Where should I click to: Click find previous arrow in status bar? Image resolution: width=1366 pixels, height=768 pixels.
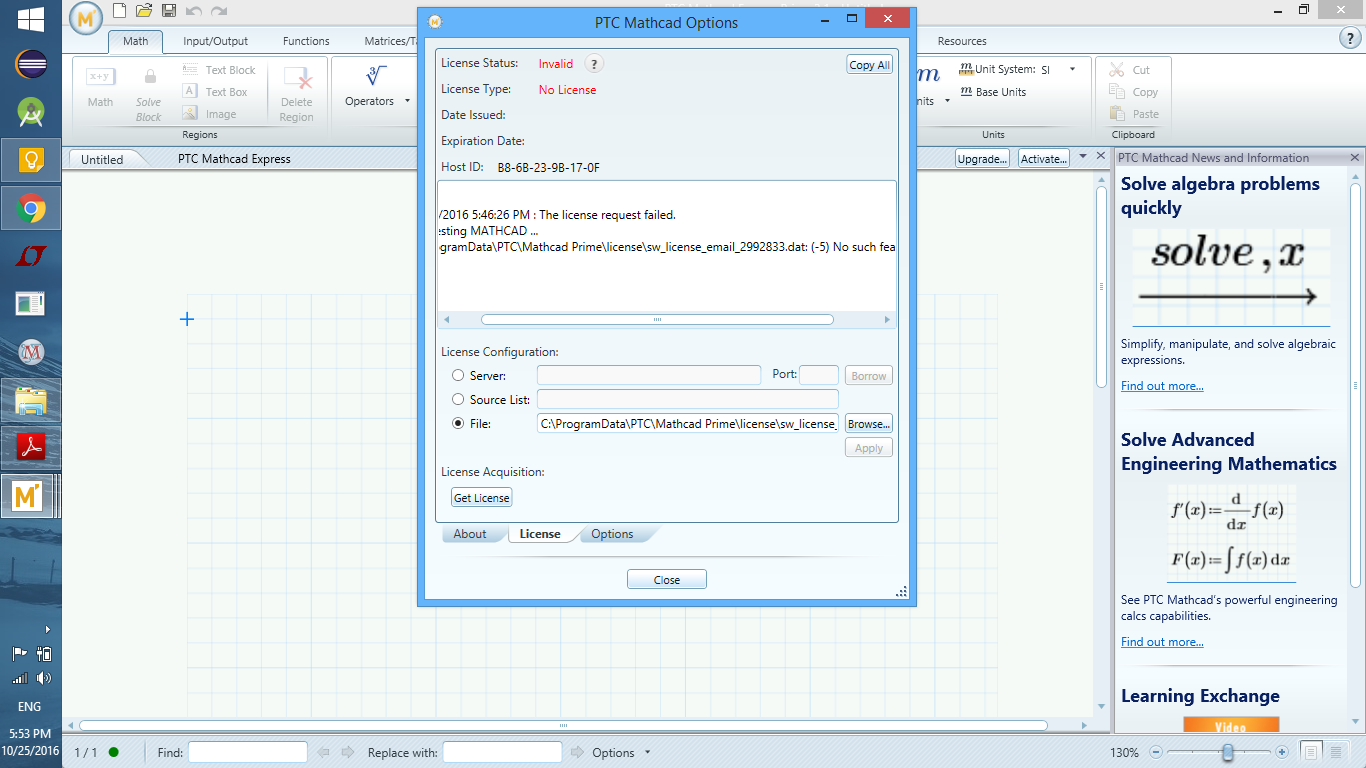pos(323,752)
